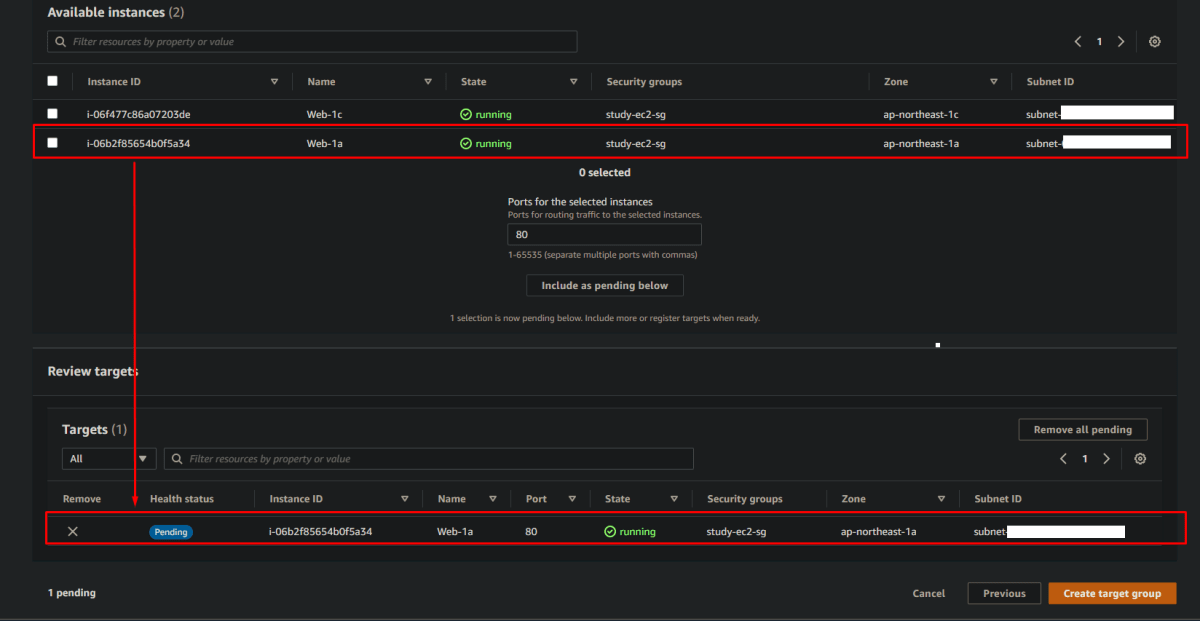Click the Previous button
Screen dimensions: 1200x621
1004,593
